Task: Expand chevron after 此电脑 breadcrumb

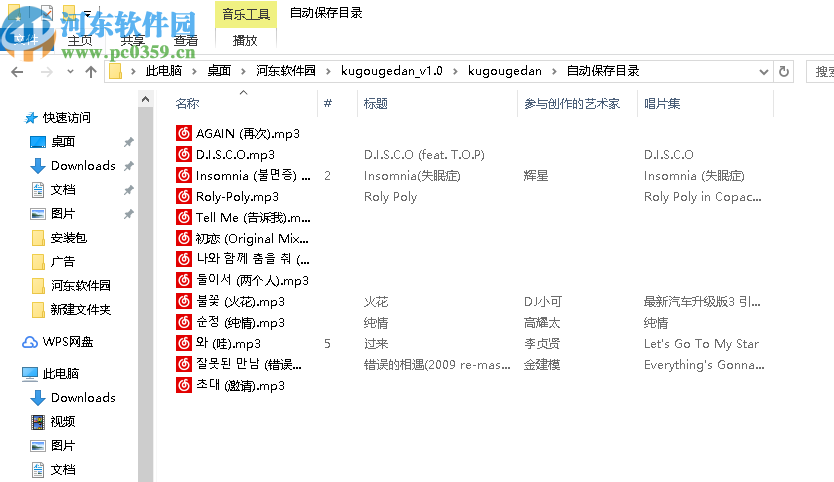Action: (x=194, y=71)
